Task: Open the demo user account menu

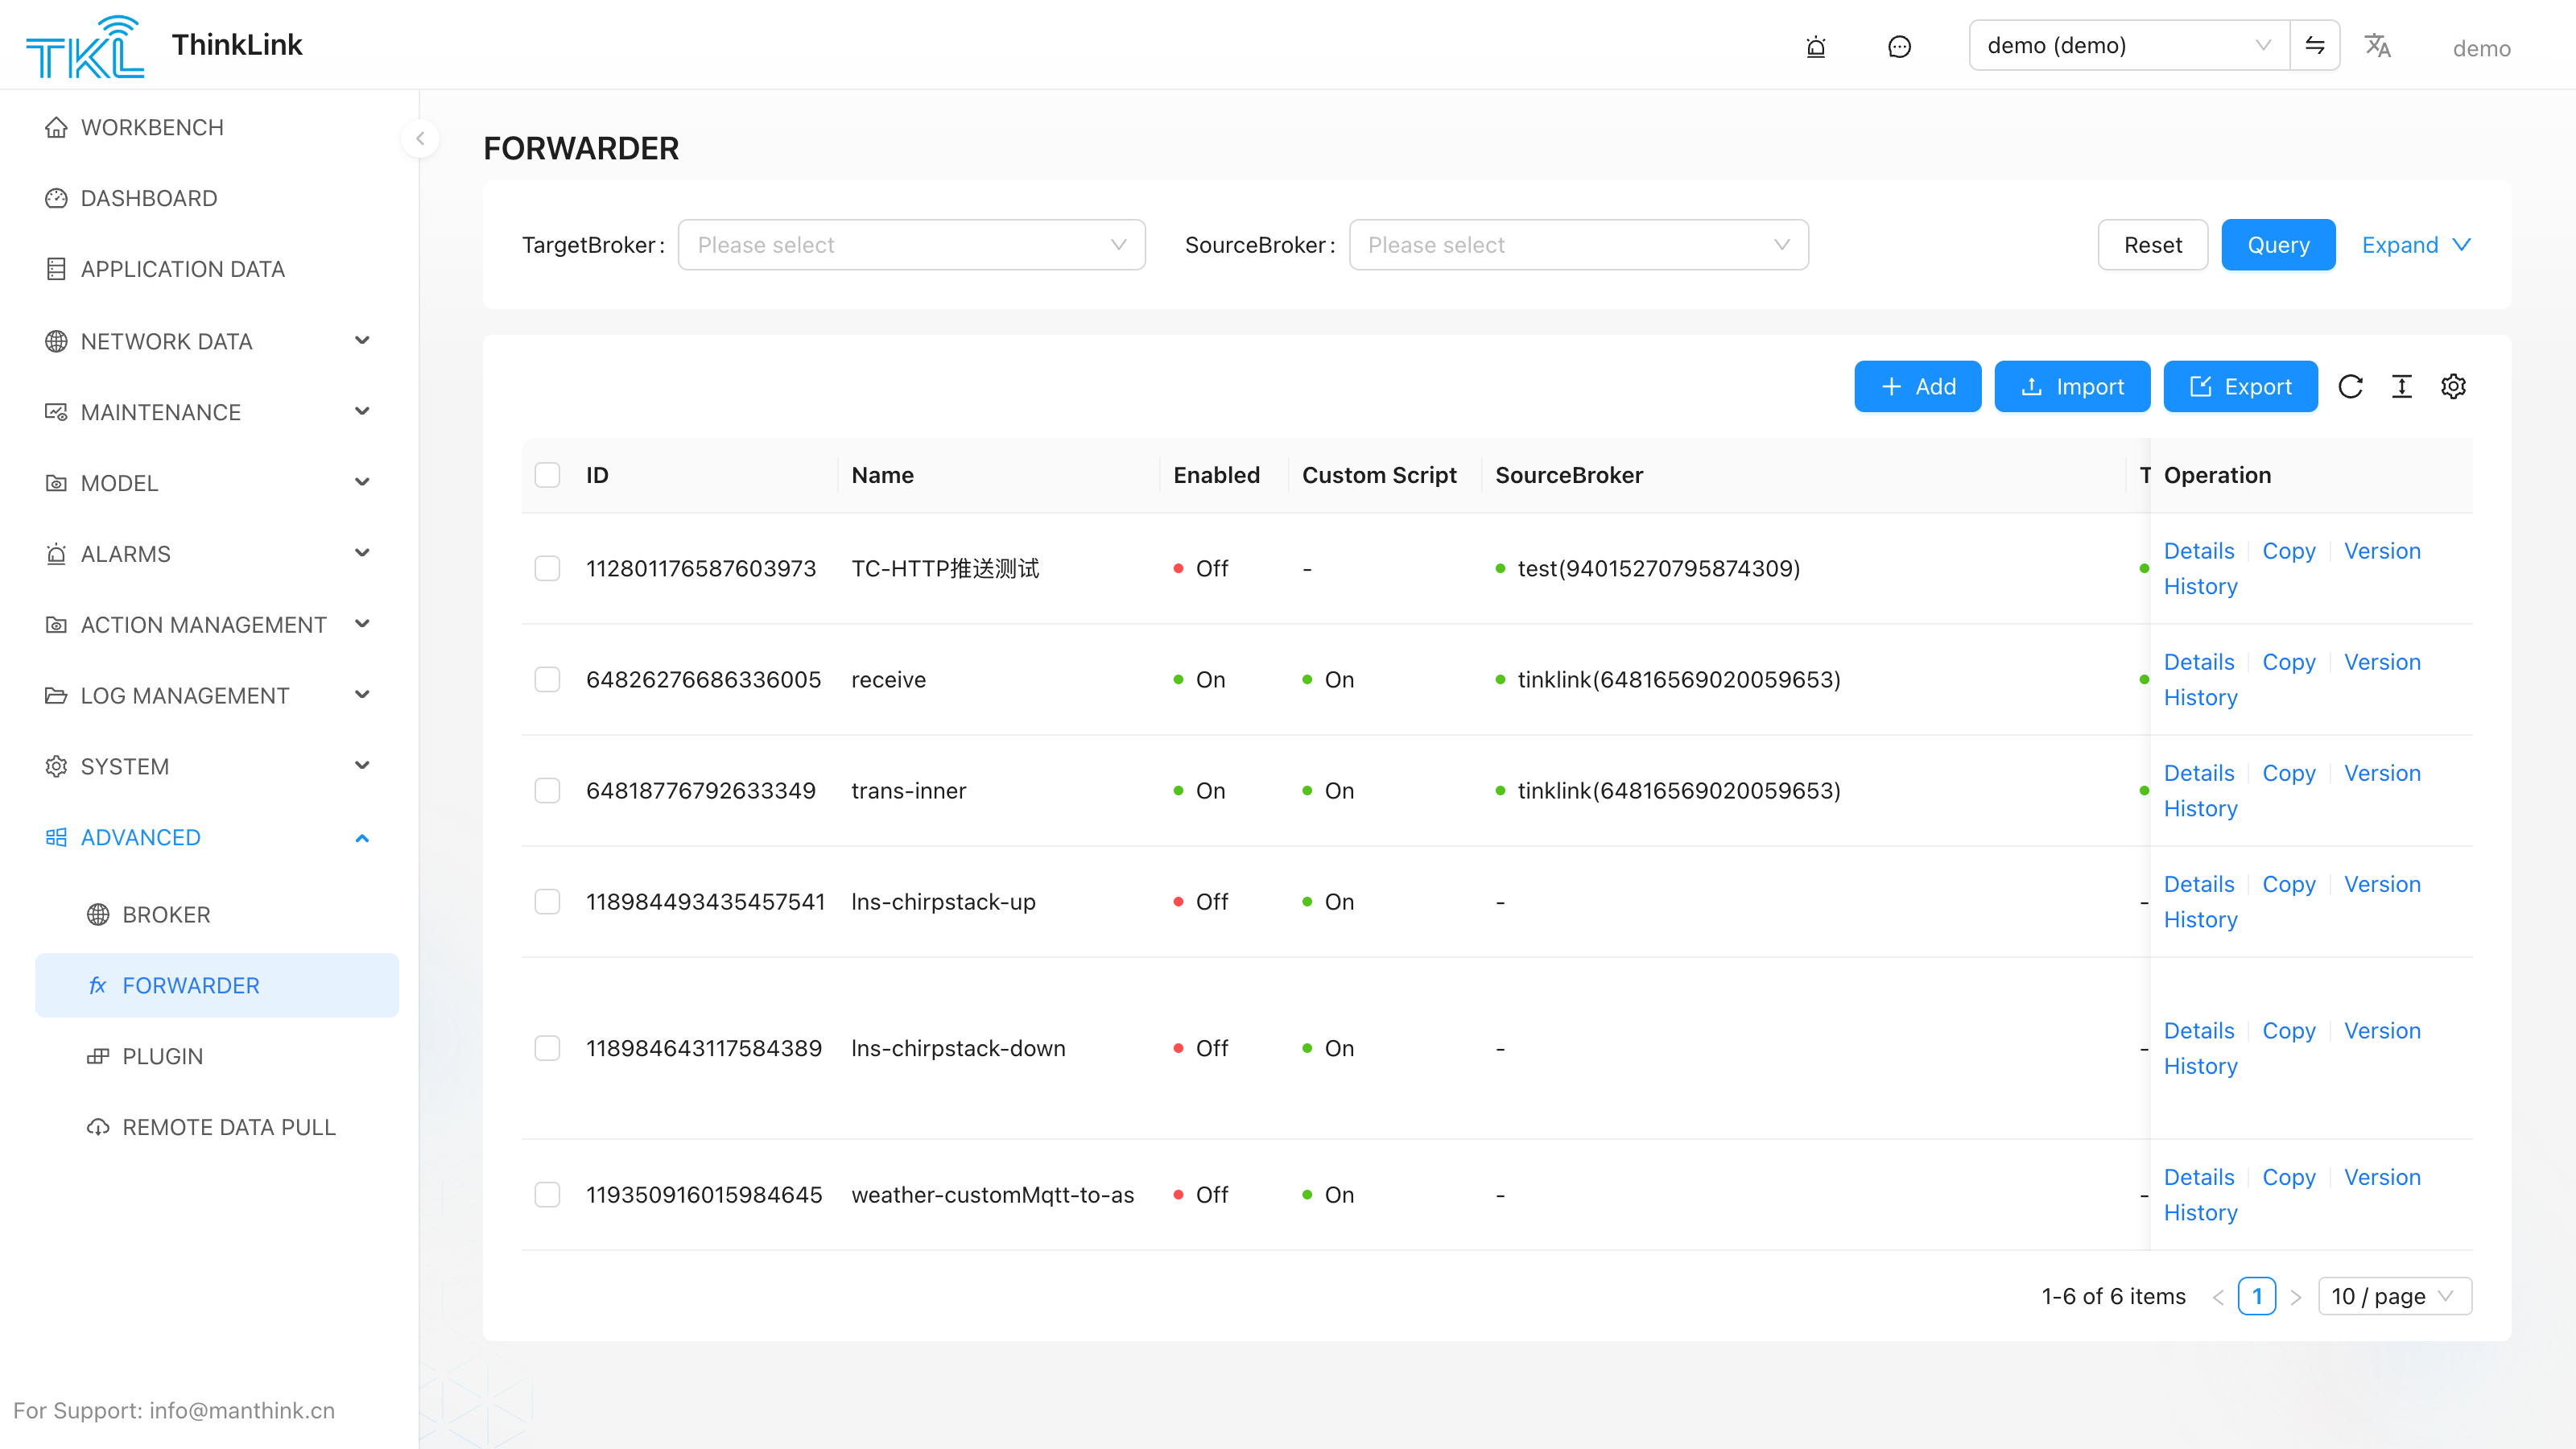Action: [2481, 48]
